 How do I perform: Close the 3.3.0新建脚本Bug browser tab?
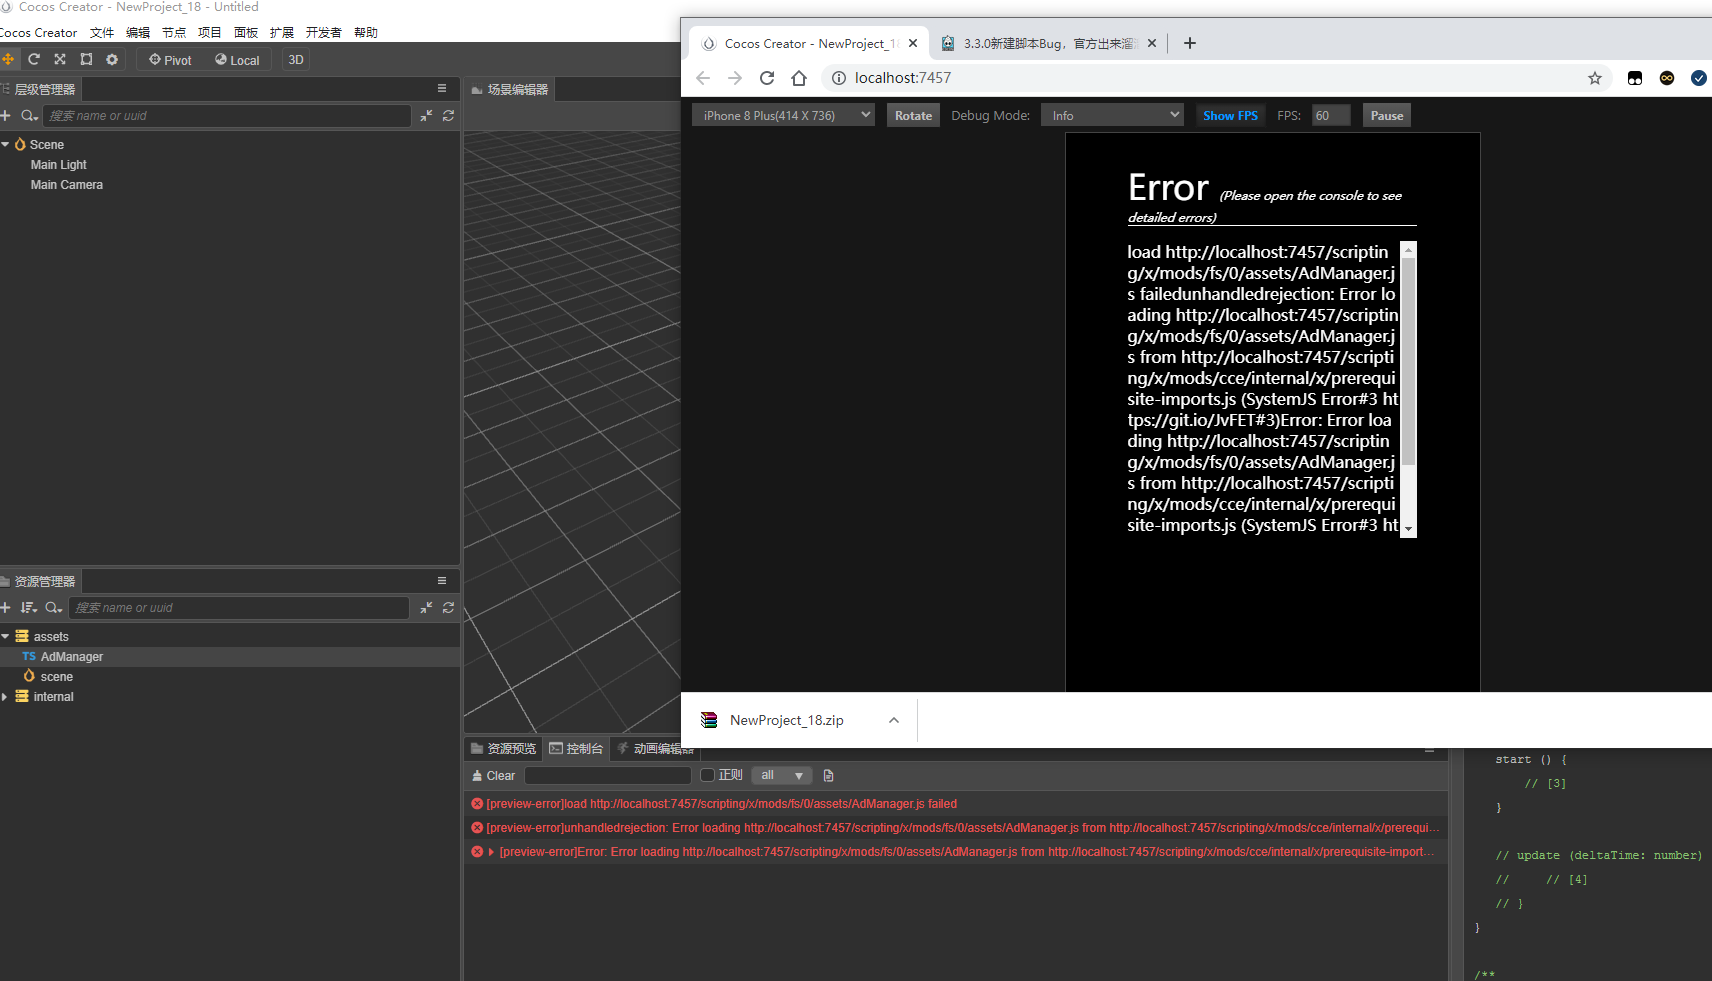(1152, 43)
